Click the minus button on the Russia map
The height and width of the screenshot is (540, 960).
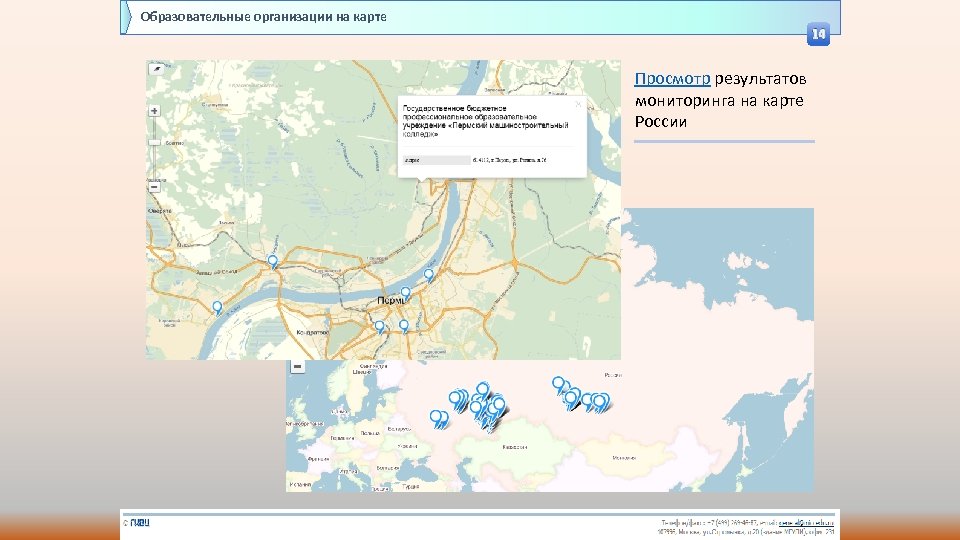click(298, 367)
